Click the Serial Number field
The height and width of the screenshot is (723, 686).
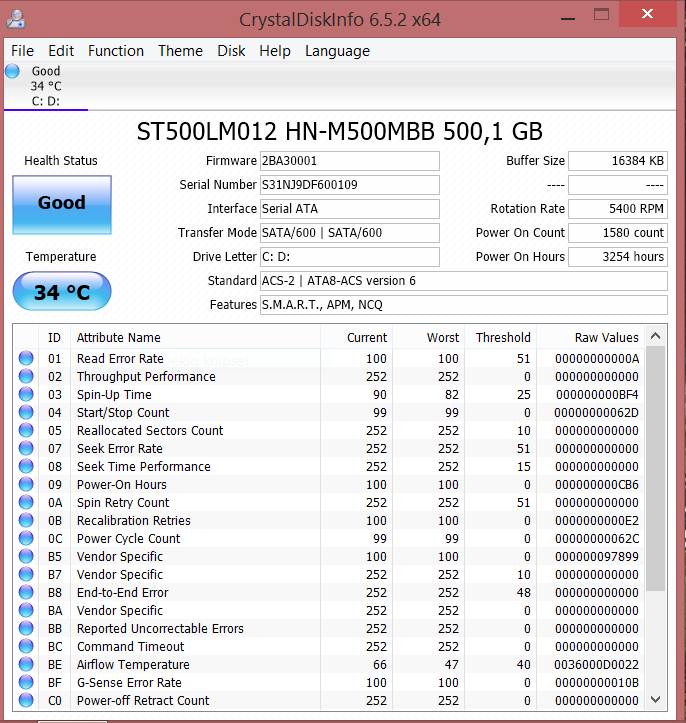point(349,185)
